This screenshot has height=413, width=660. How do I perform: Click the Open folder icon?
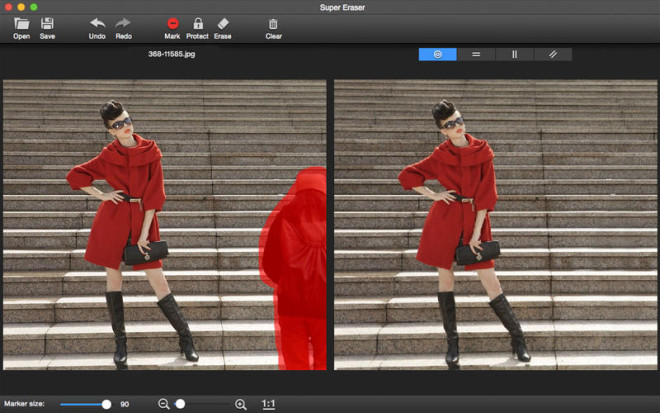tap(21, 24)
